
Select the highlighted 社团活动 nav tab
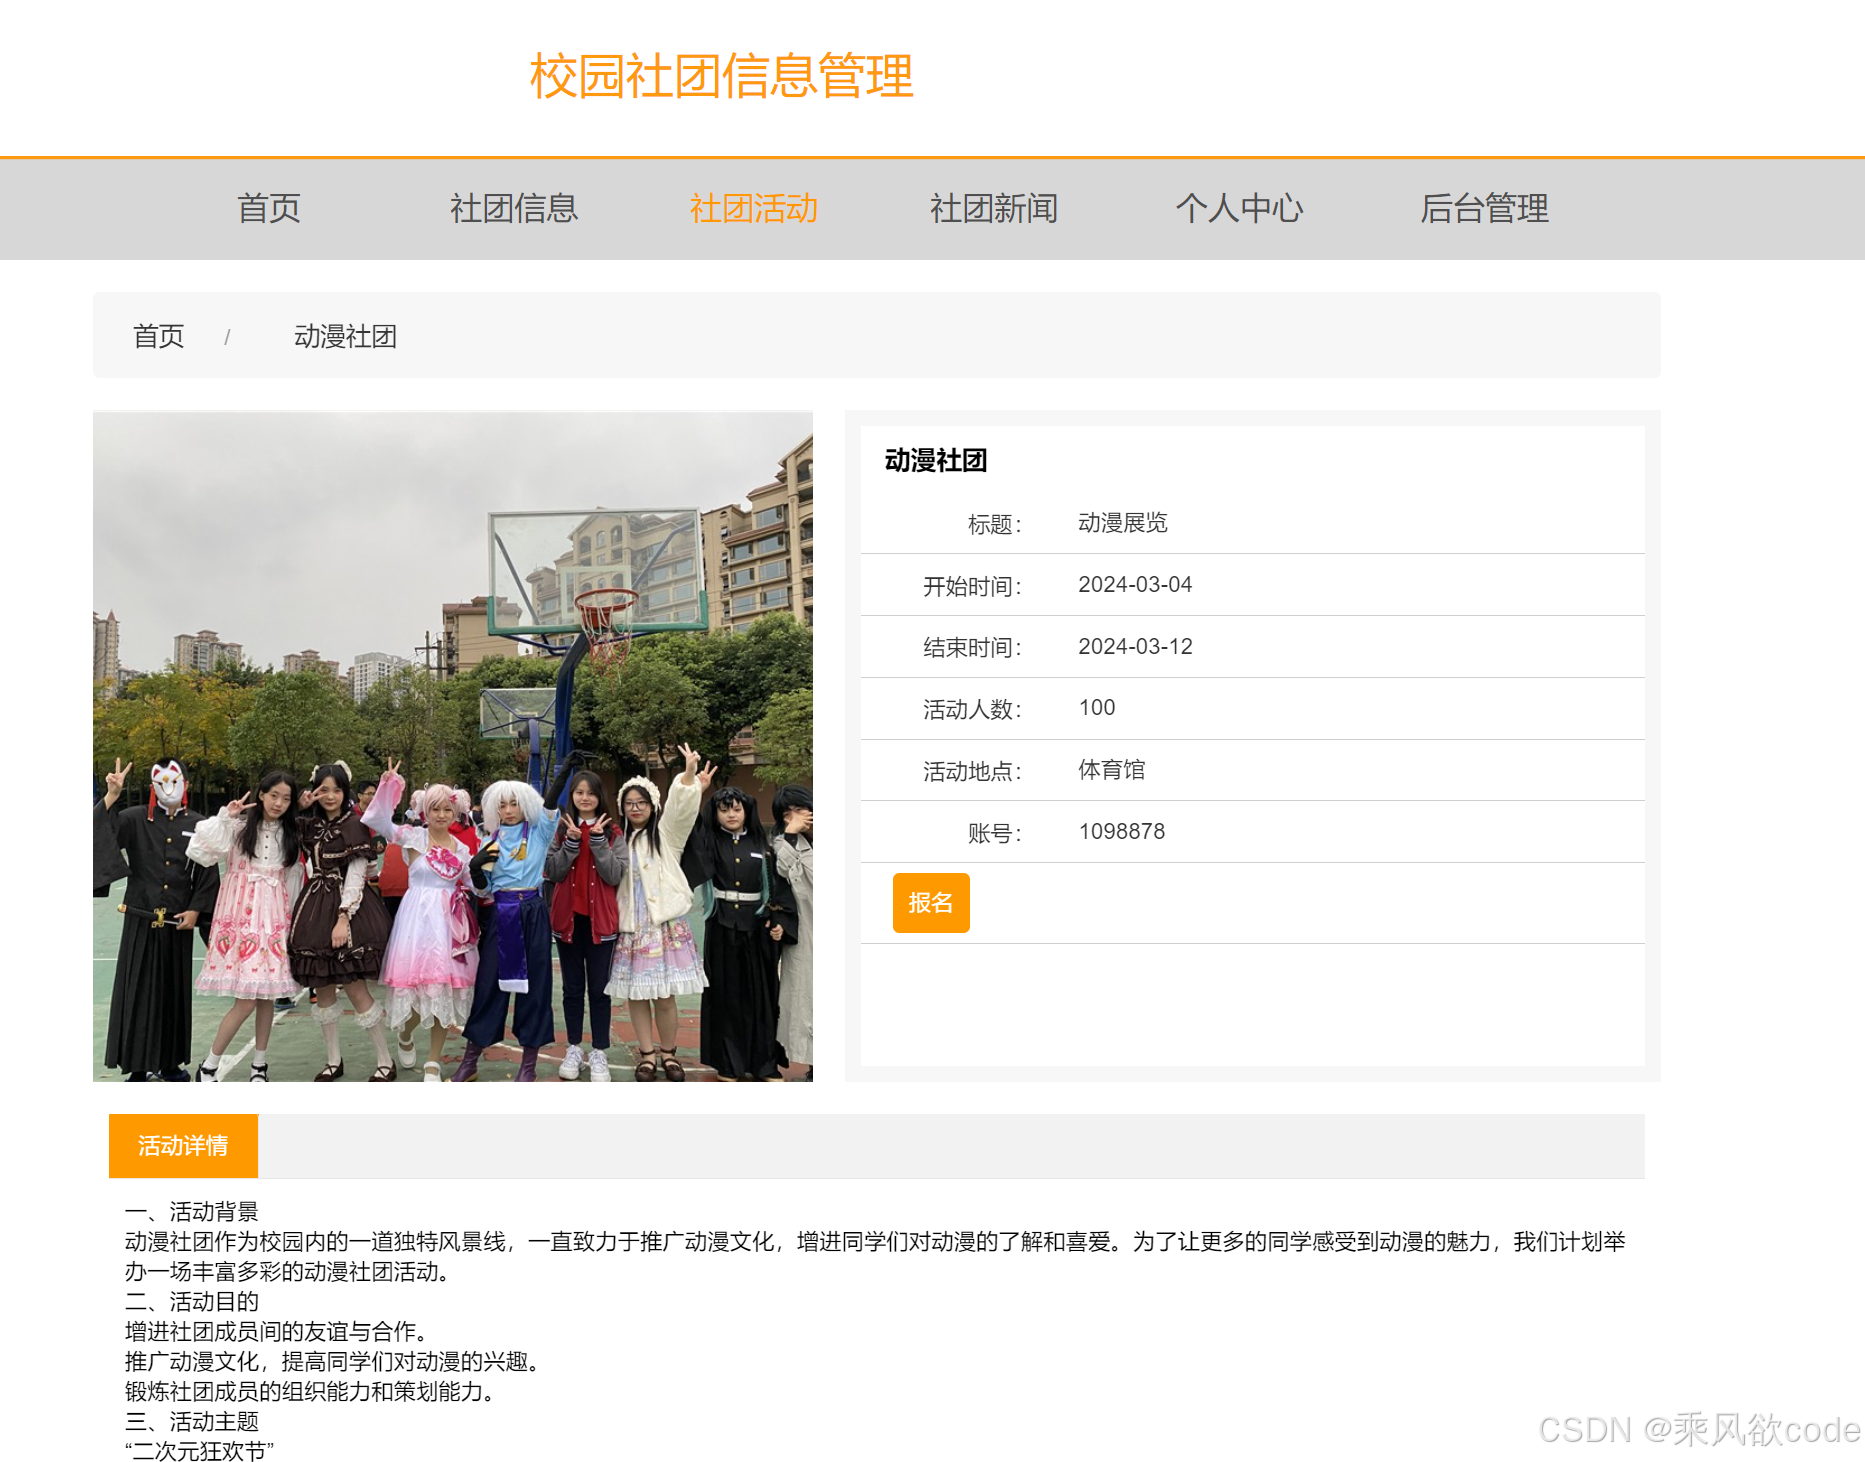755,209
